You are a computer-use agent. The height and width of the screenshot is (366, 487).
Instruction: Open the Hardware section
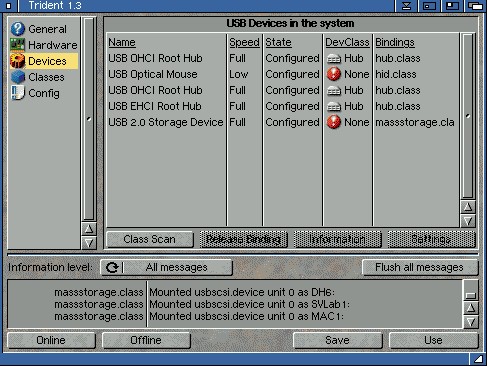44,45
